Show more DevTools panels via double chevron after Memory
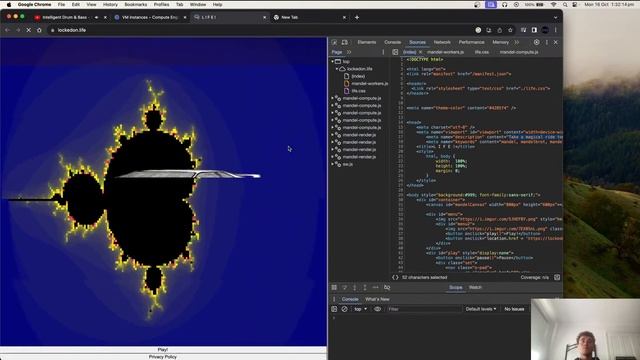 coord(517,42)
